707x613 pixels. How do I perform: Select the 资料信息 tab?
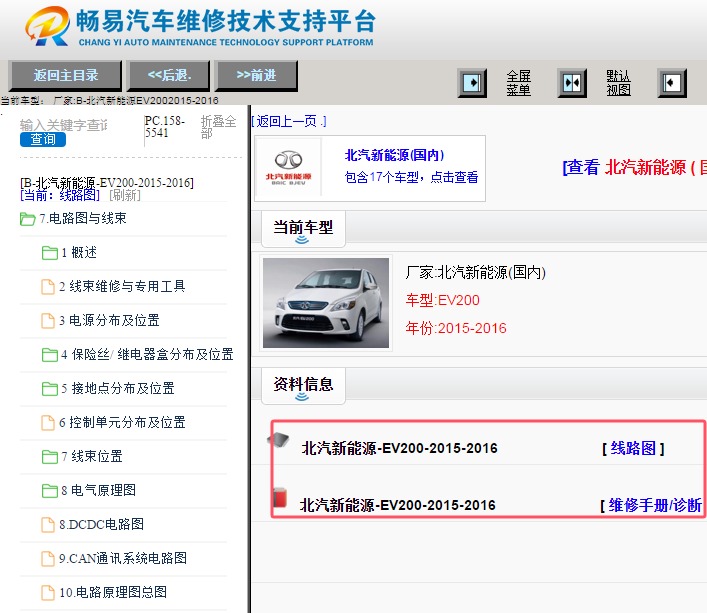click(303, 386)
